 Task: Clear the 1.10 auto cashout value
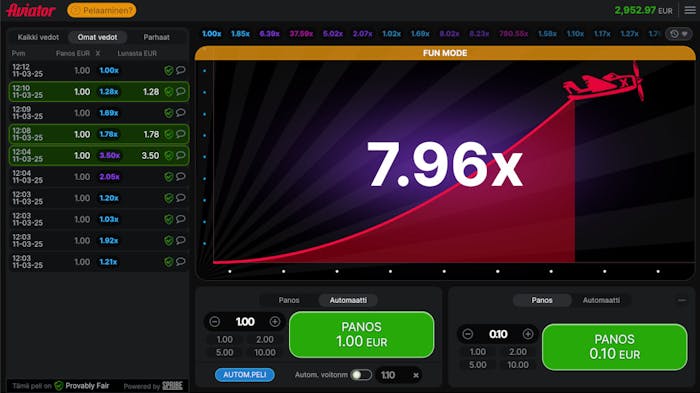pos(416,375)
